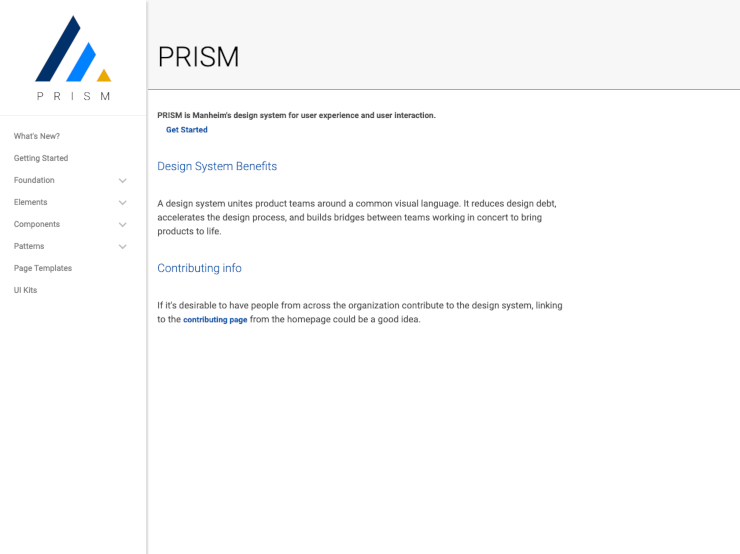Expand the Foundation chevron
The height and width of the screenshot is (554, 740).
(123, 181)
